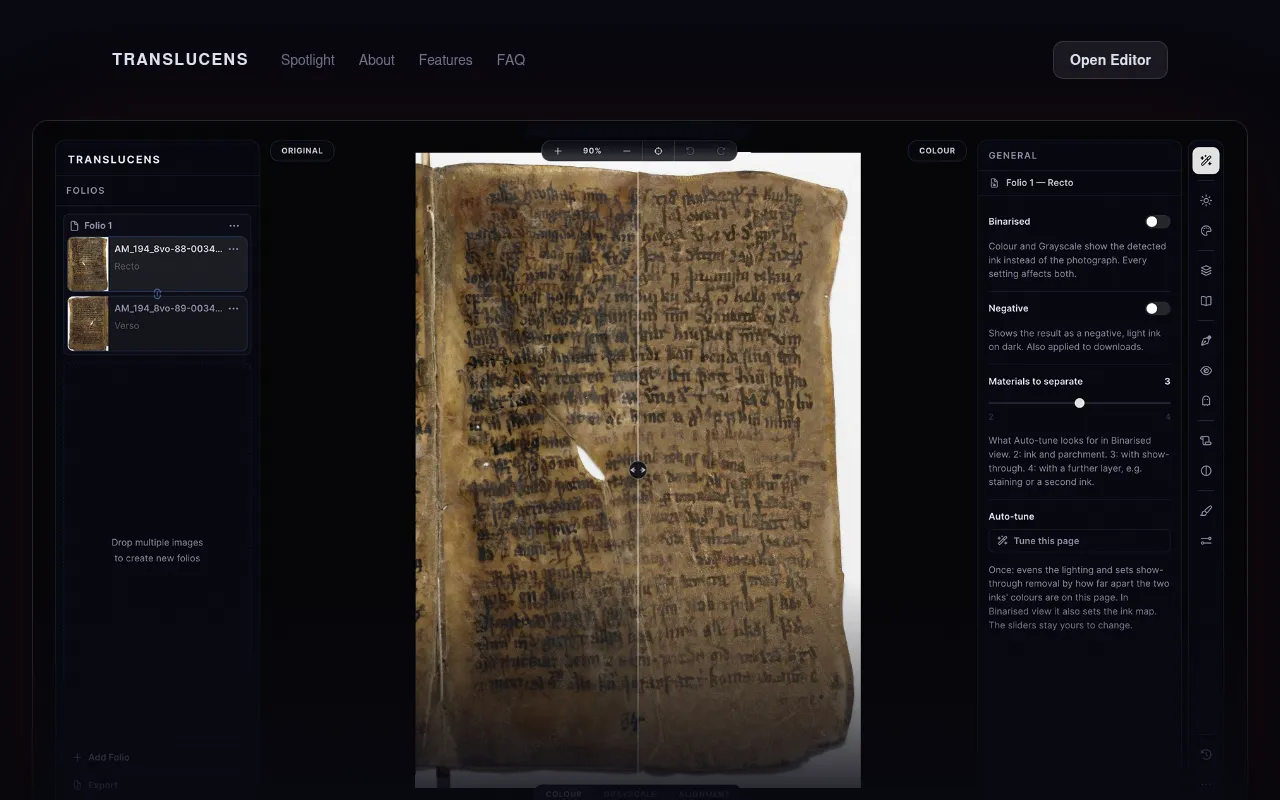
Task: Open the colour palette panel icon
Action: tap(1206, 231)
